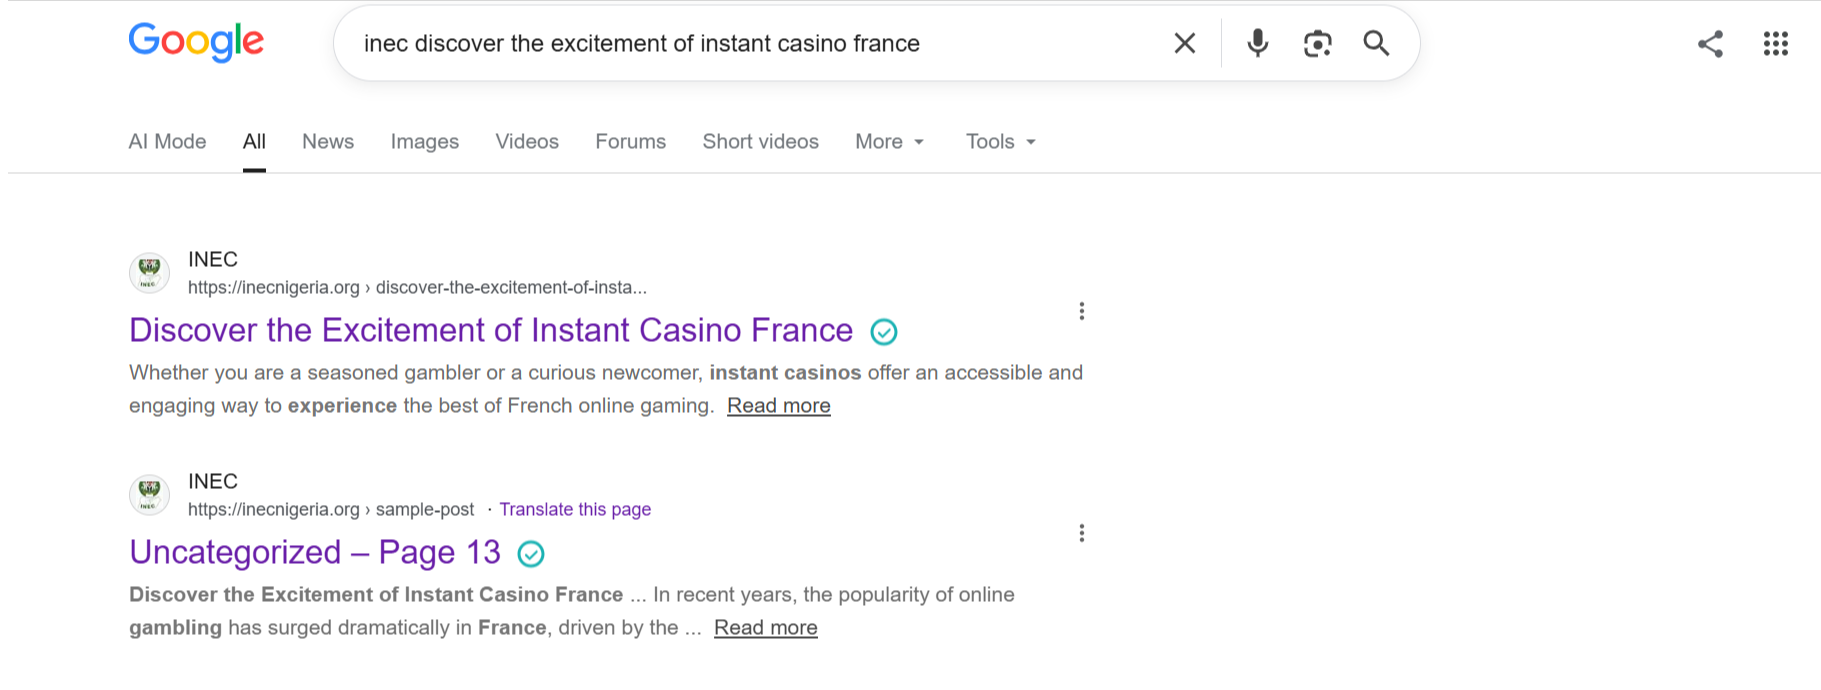This screenshot has height=690, width=1821.
Task: Open Discover the Excitement of Instant Casino France
Action: pyautogui.click(x=491, y=330)
